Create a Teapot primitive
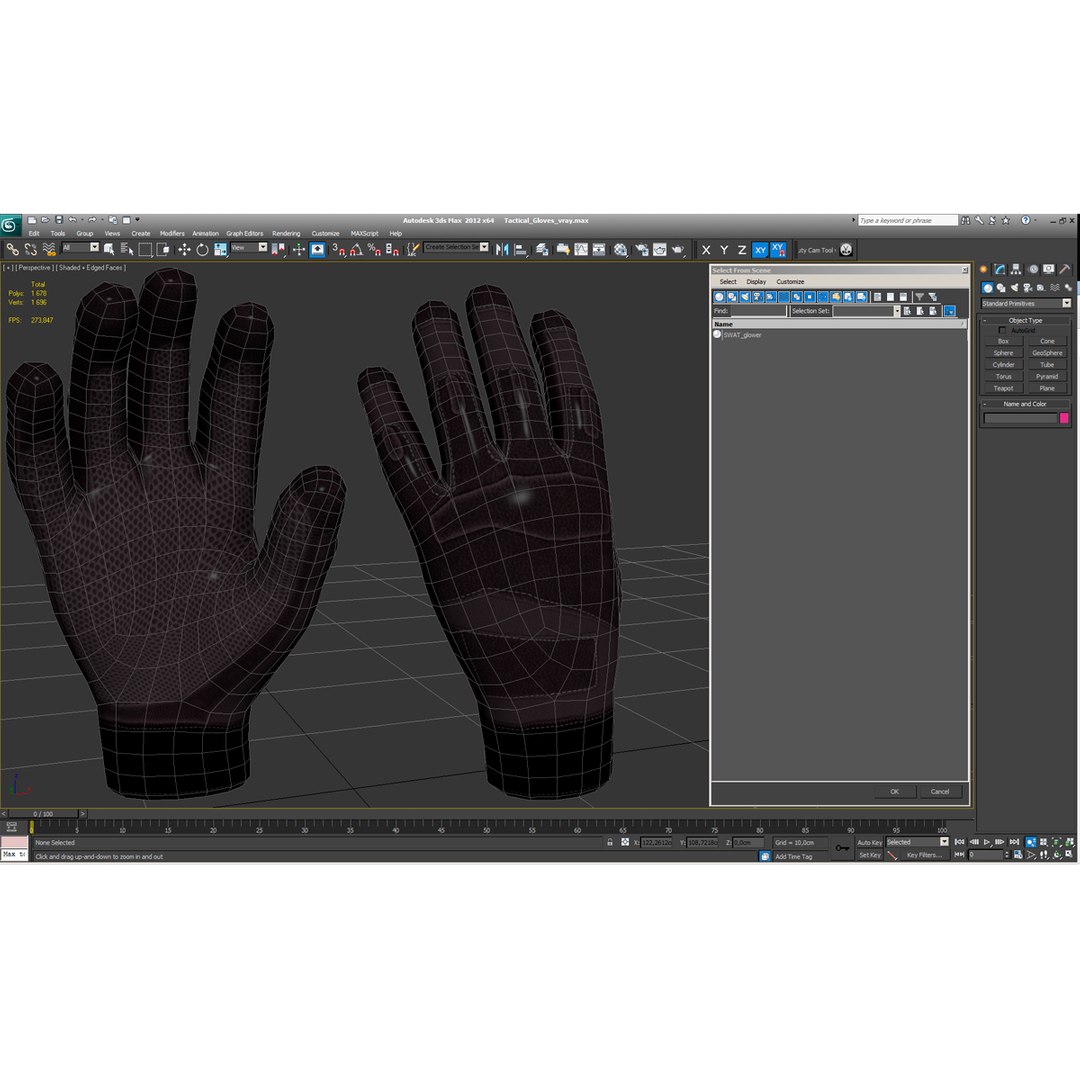 pos(1003,388)
